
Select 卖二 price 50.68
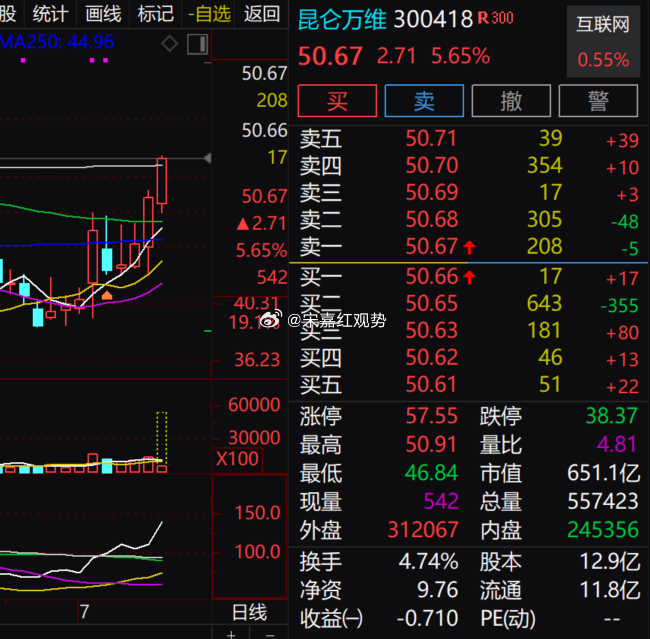pyautogui.click(x=431, y=219)
